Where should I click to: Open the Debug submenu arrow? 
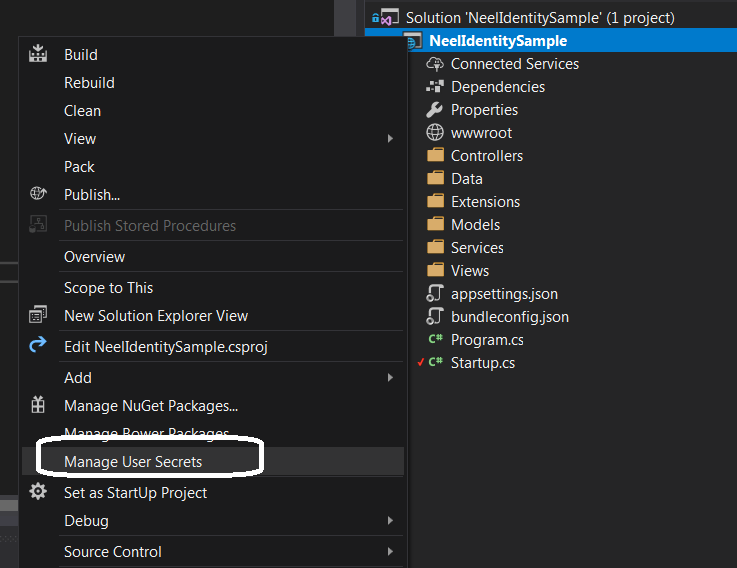(390, 520)
